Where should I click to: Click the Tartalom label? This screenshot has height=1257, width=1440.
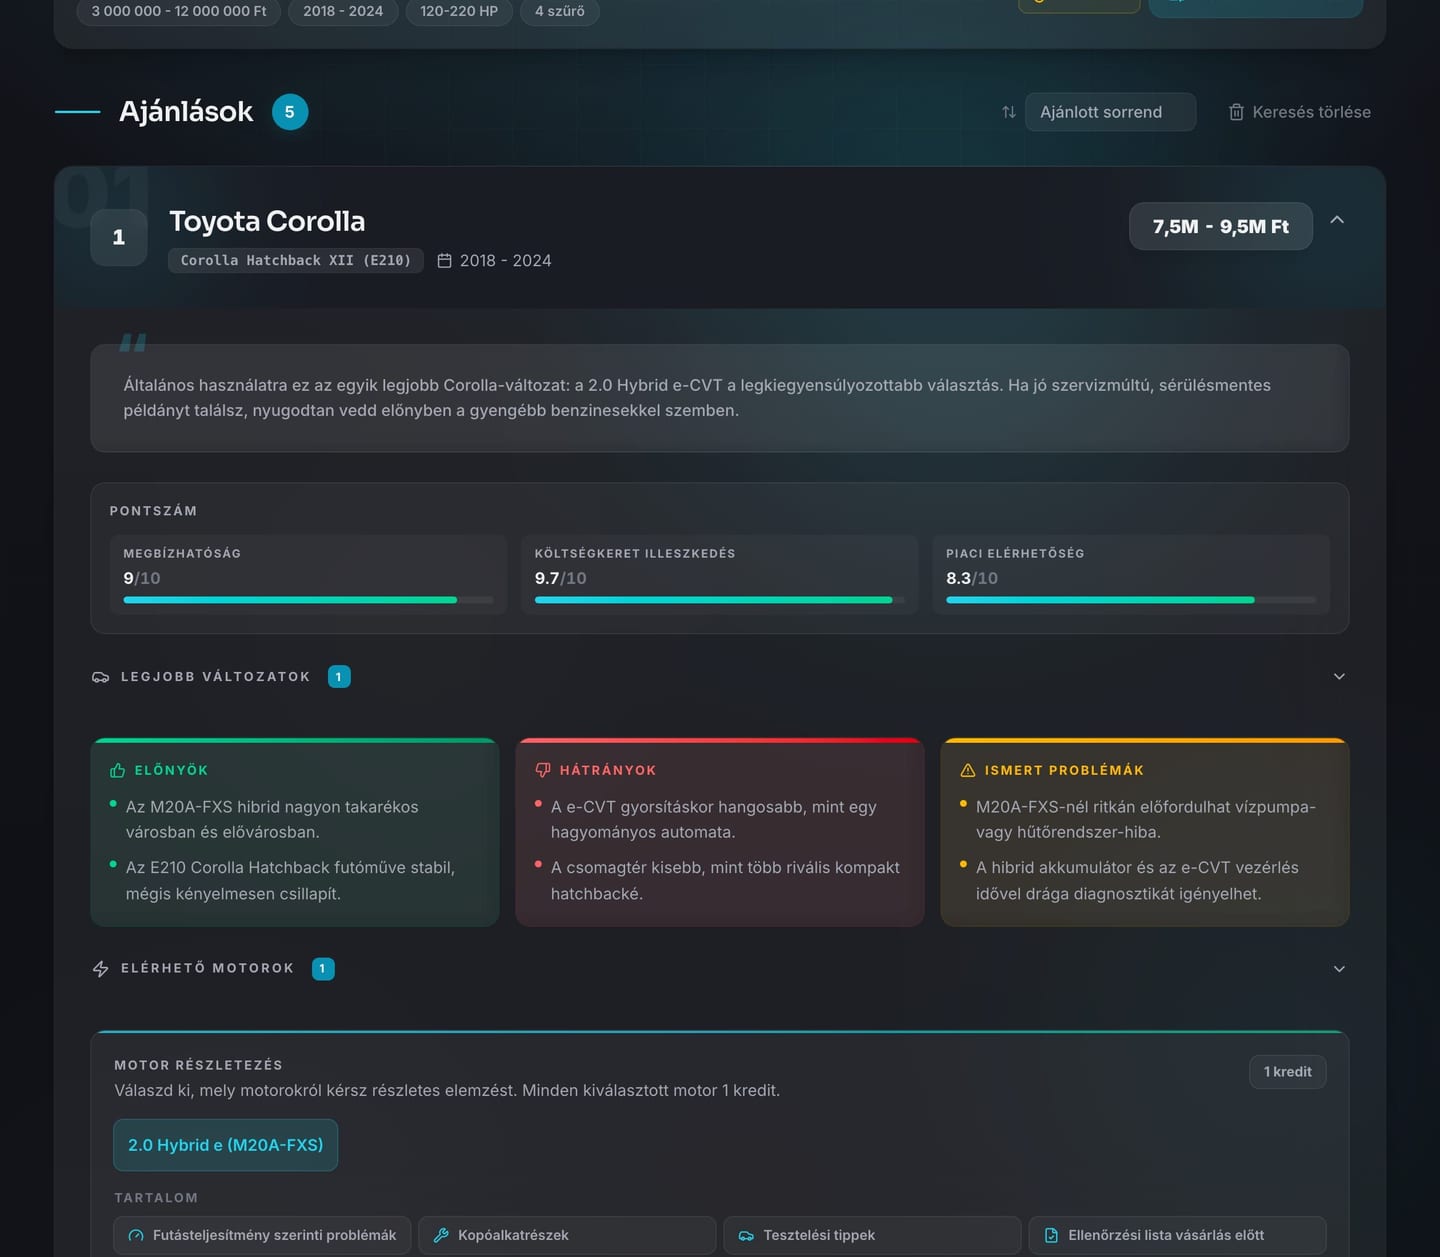pyautogui.click(x=156, y=1198)
